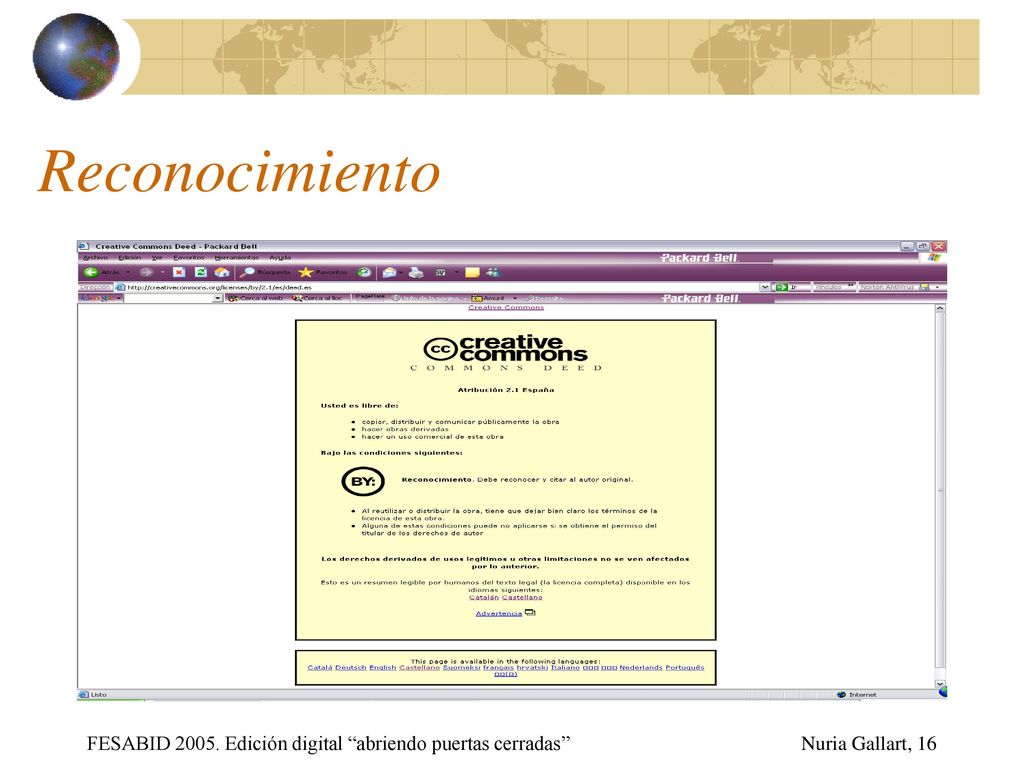
Task: Open the forward history dropdown arrow
Action: click(163, 272)
